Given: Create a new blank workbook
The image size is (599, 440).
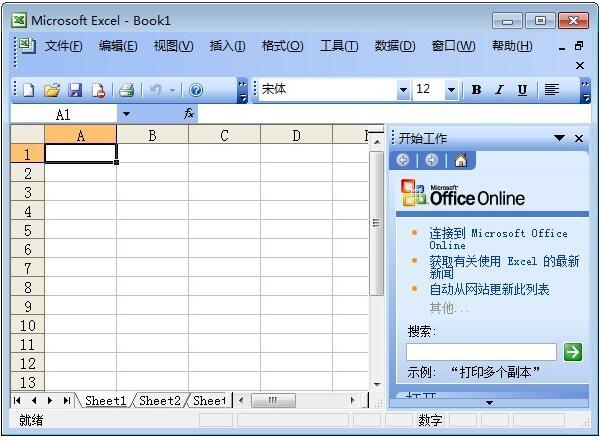Looking at the screenshot, I should click(29, 90).
